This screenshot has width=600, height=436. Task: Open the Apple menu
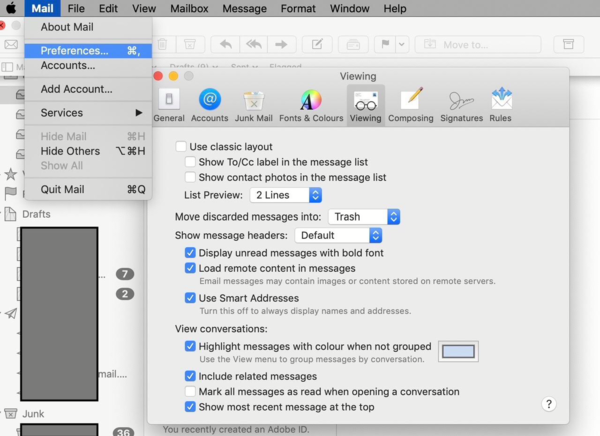point(11,8)
